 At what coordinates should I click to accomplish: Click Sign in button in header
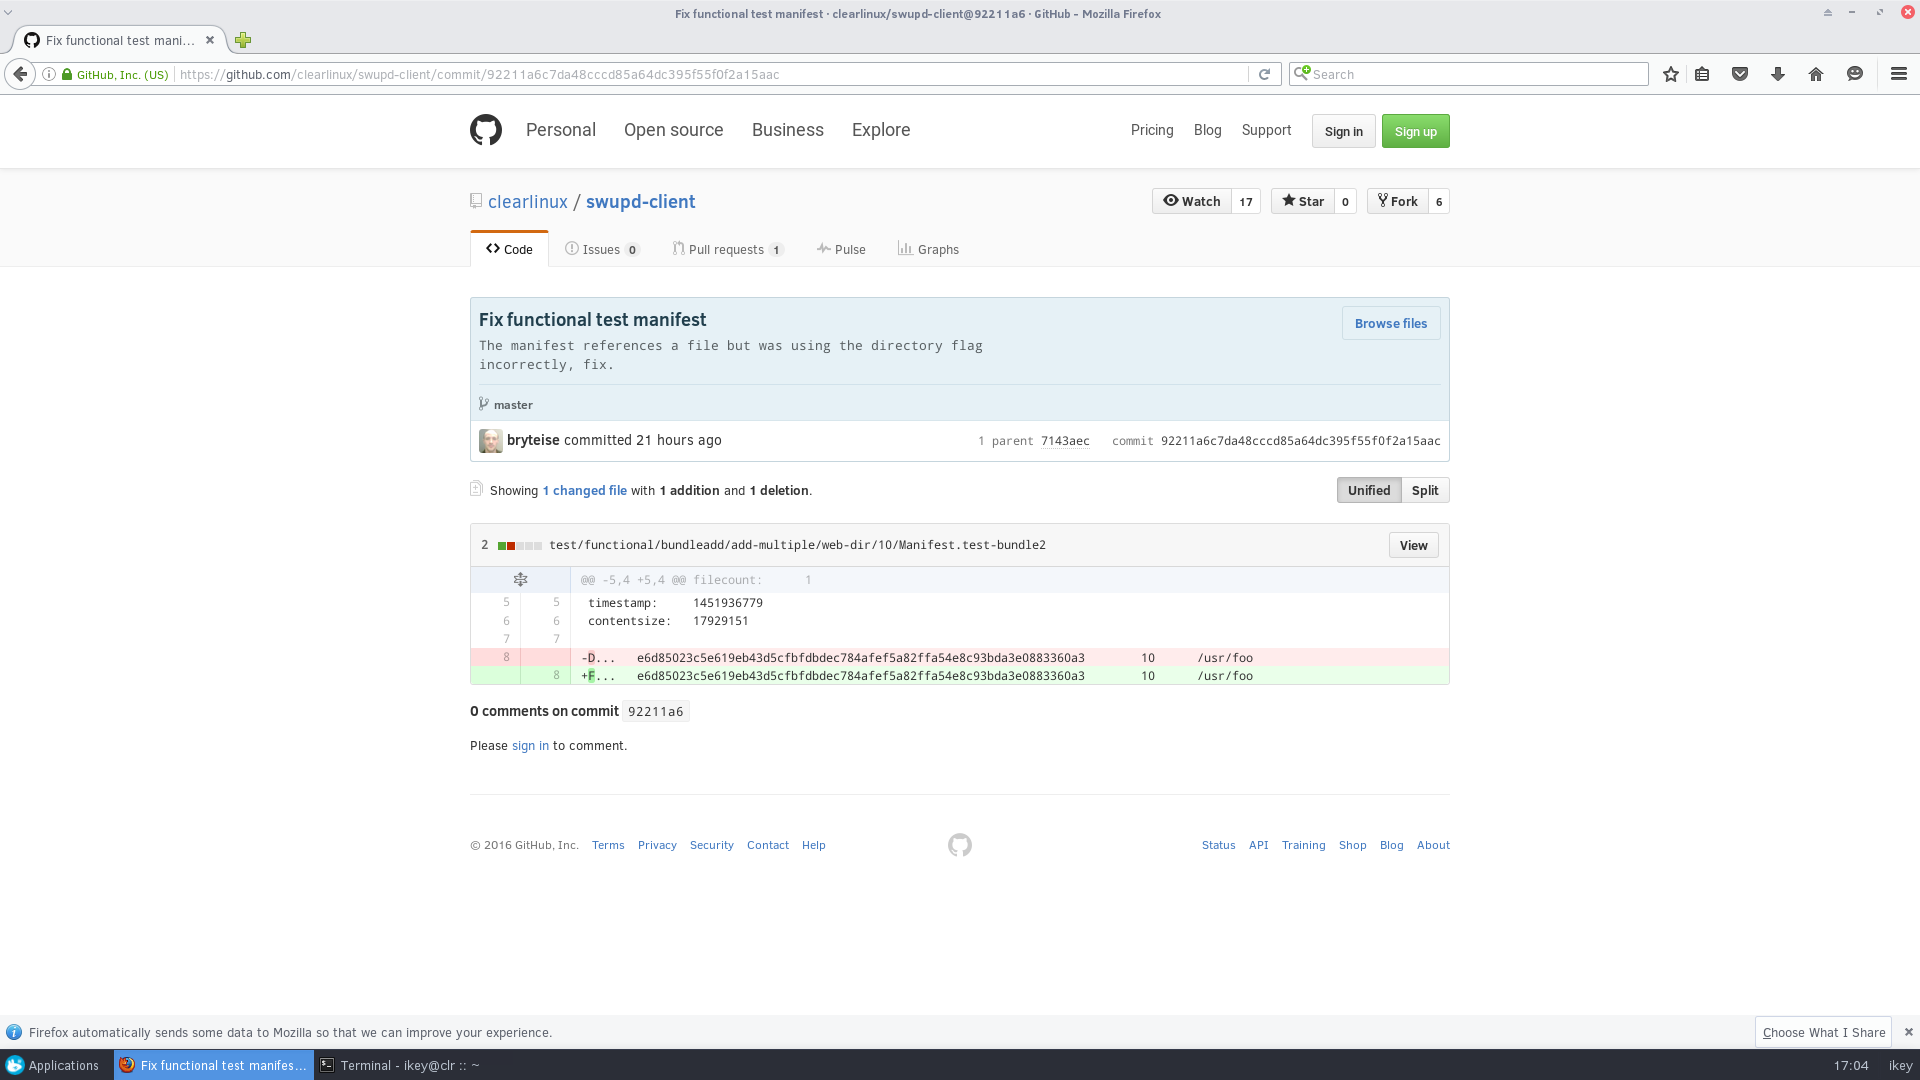1343,131
